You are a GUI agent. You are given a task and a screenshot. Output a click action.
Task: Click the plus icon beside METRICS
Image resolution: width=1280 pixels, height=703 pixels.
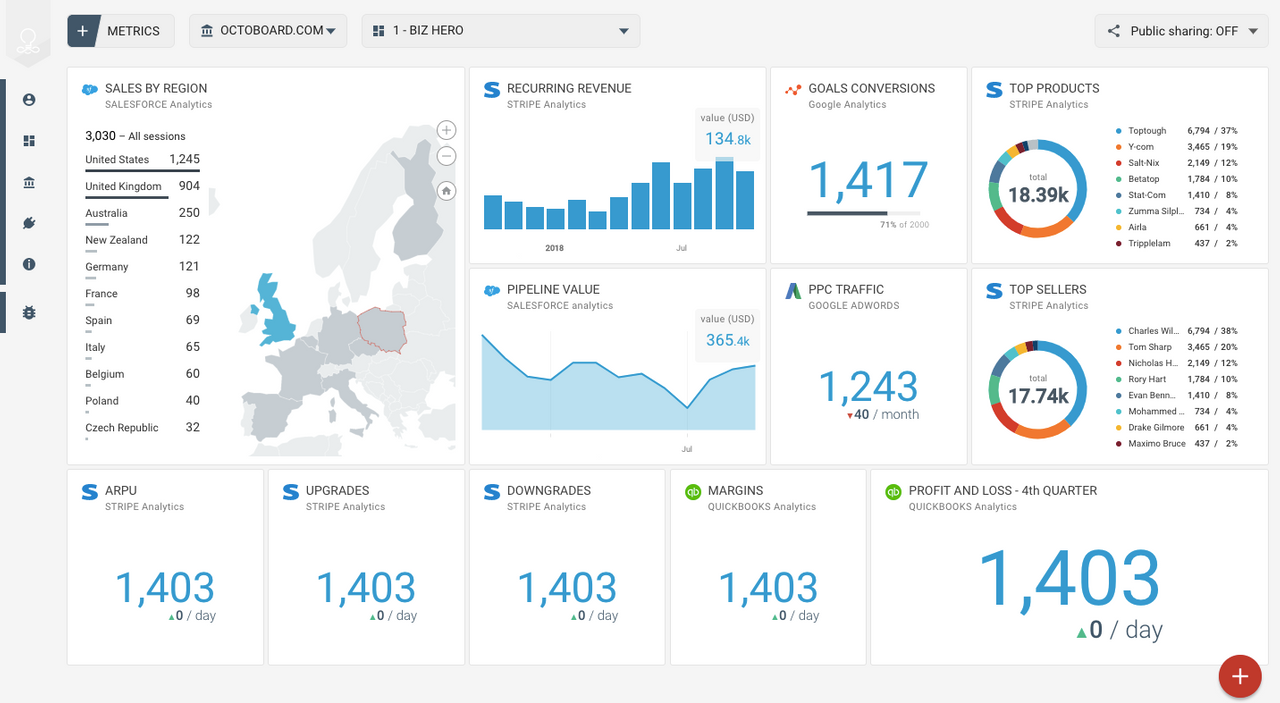(82, 31)
